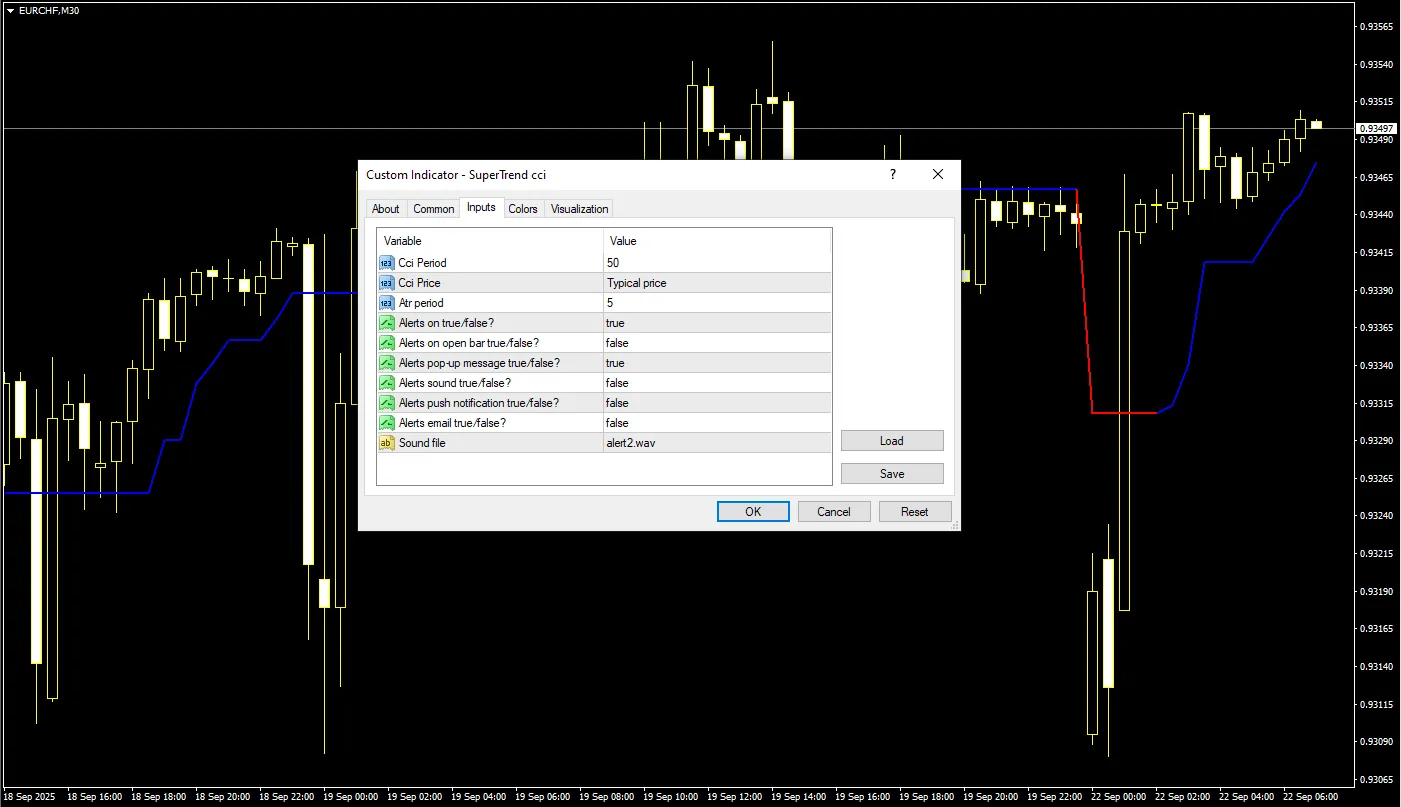Click the 'Alerts email true/false?' label
Screen dimensions: 1401x807
[452, 423]
